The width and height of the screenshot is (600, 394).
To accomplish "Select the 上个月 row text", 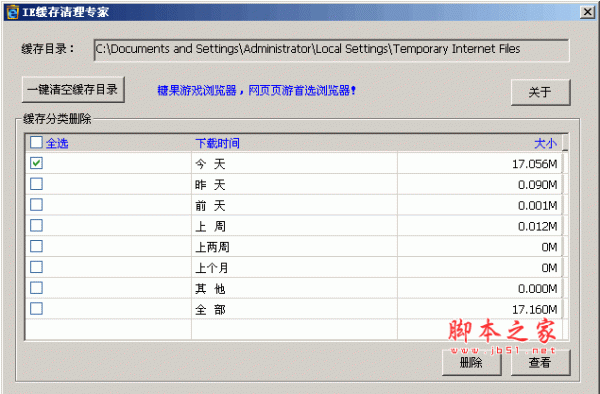I will pos(212,268).
